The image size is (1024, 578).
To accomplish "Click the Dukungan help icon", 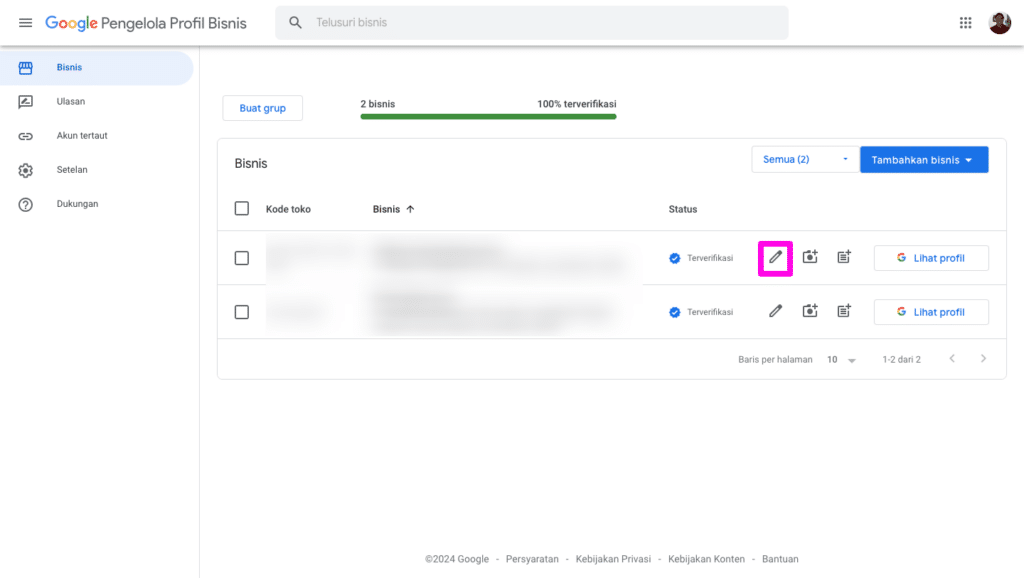I will click(25, 204).
